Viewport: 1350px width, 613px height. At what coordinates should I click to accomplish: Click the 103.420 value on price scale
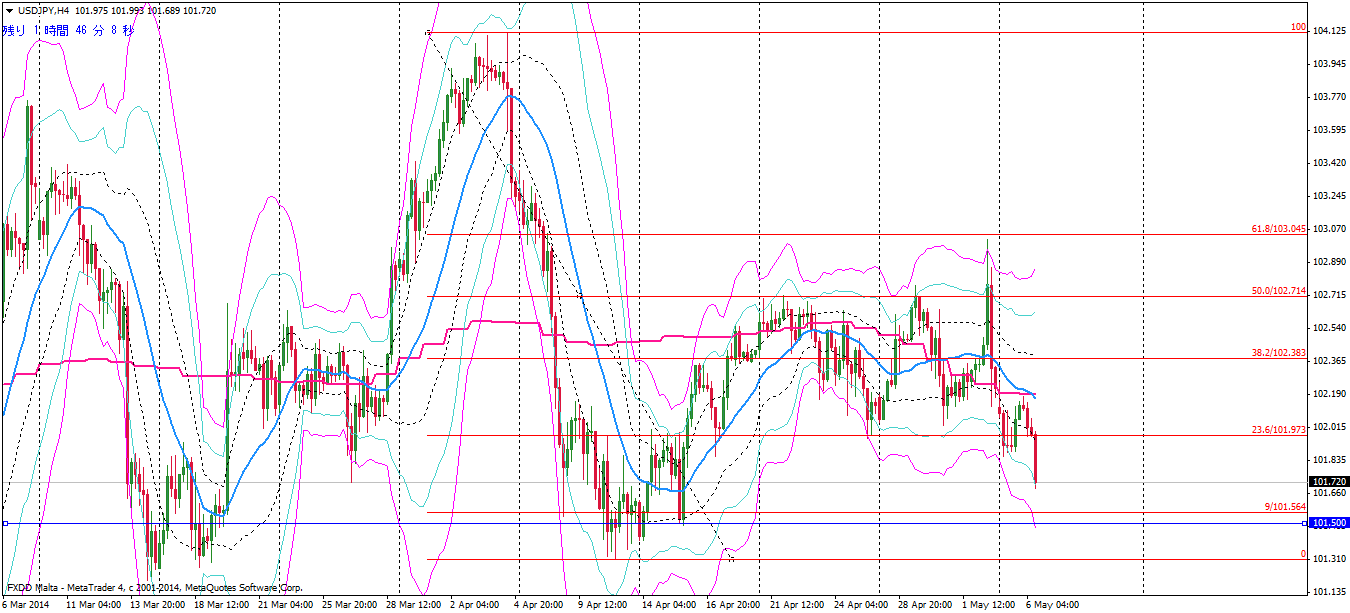[1328, 163]
